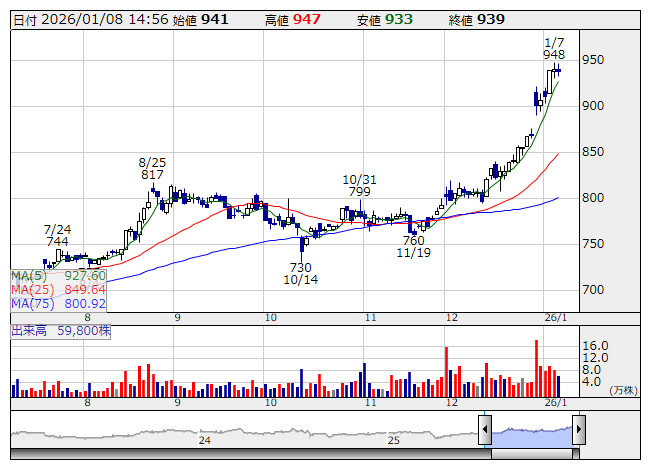Viewport: 653px width, 470px height.
Task: Click the '24' year label in overview
Action: 204,440
